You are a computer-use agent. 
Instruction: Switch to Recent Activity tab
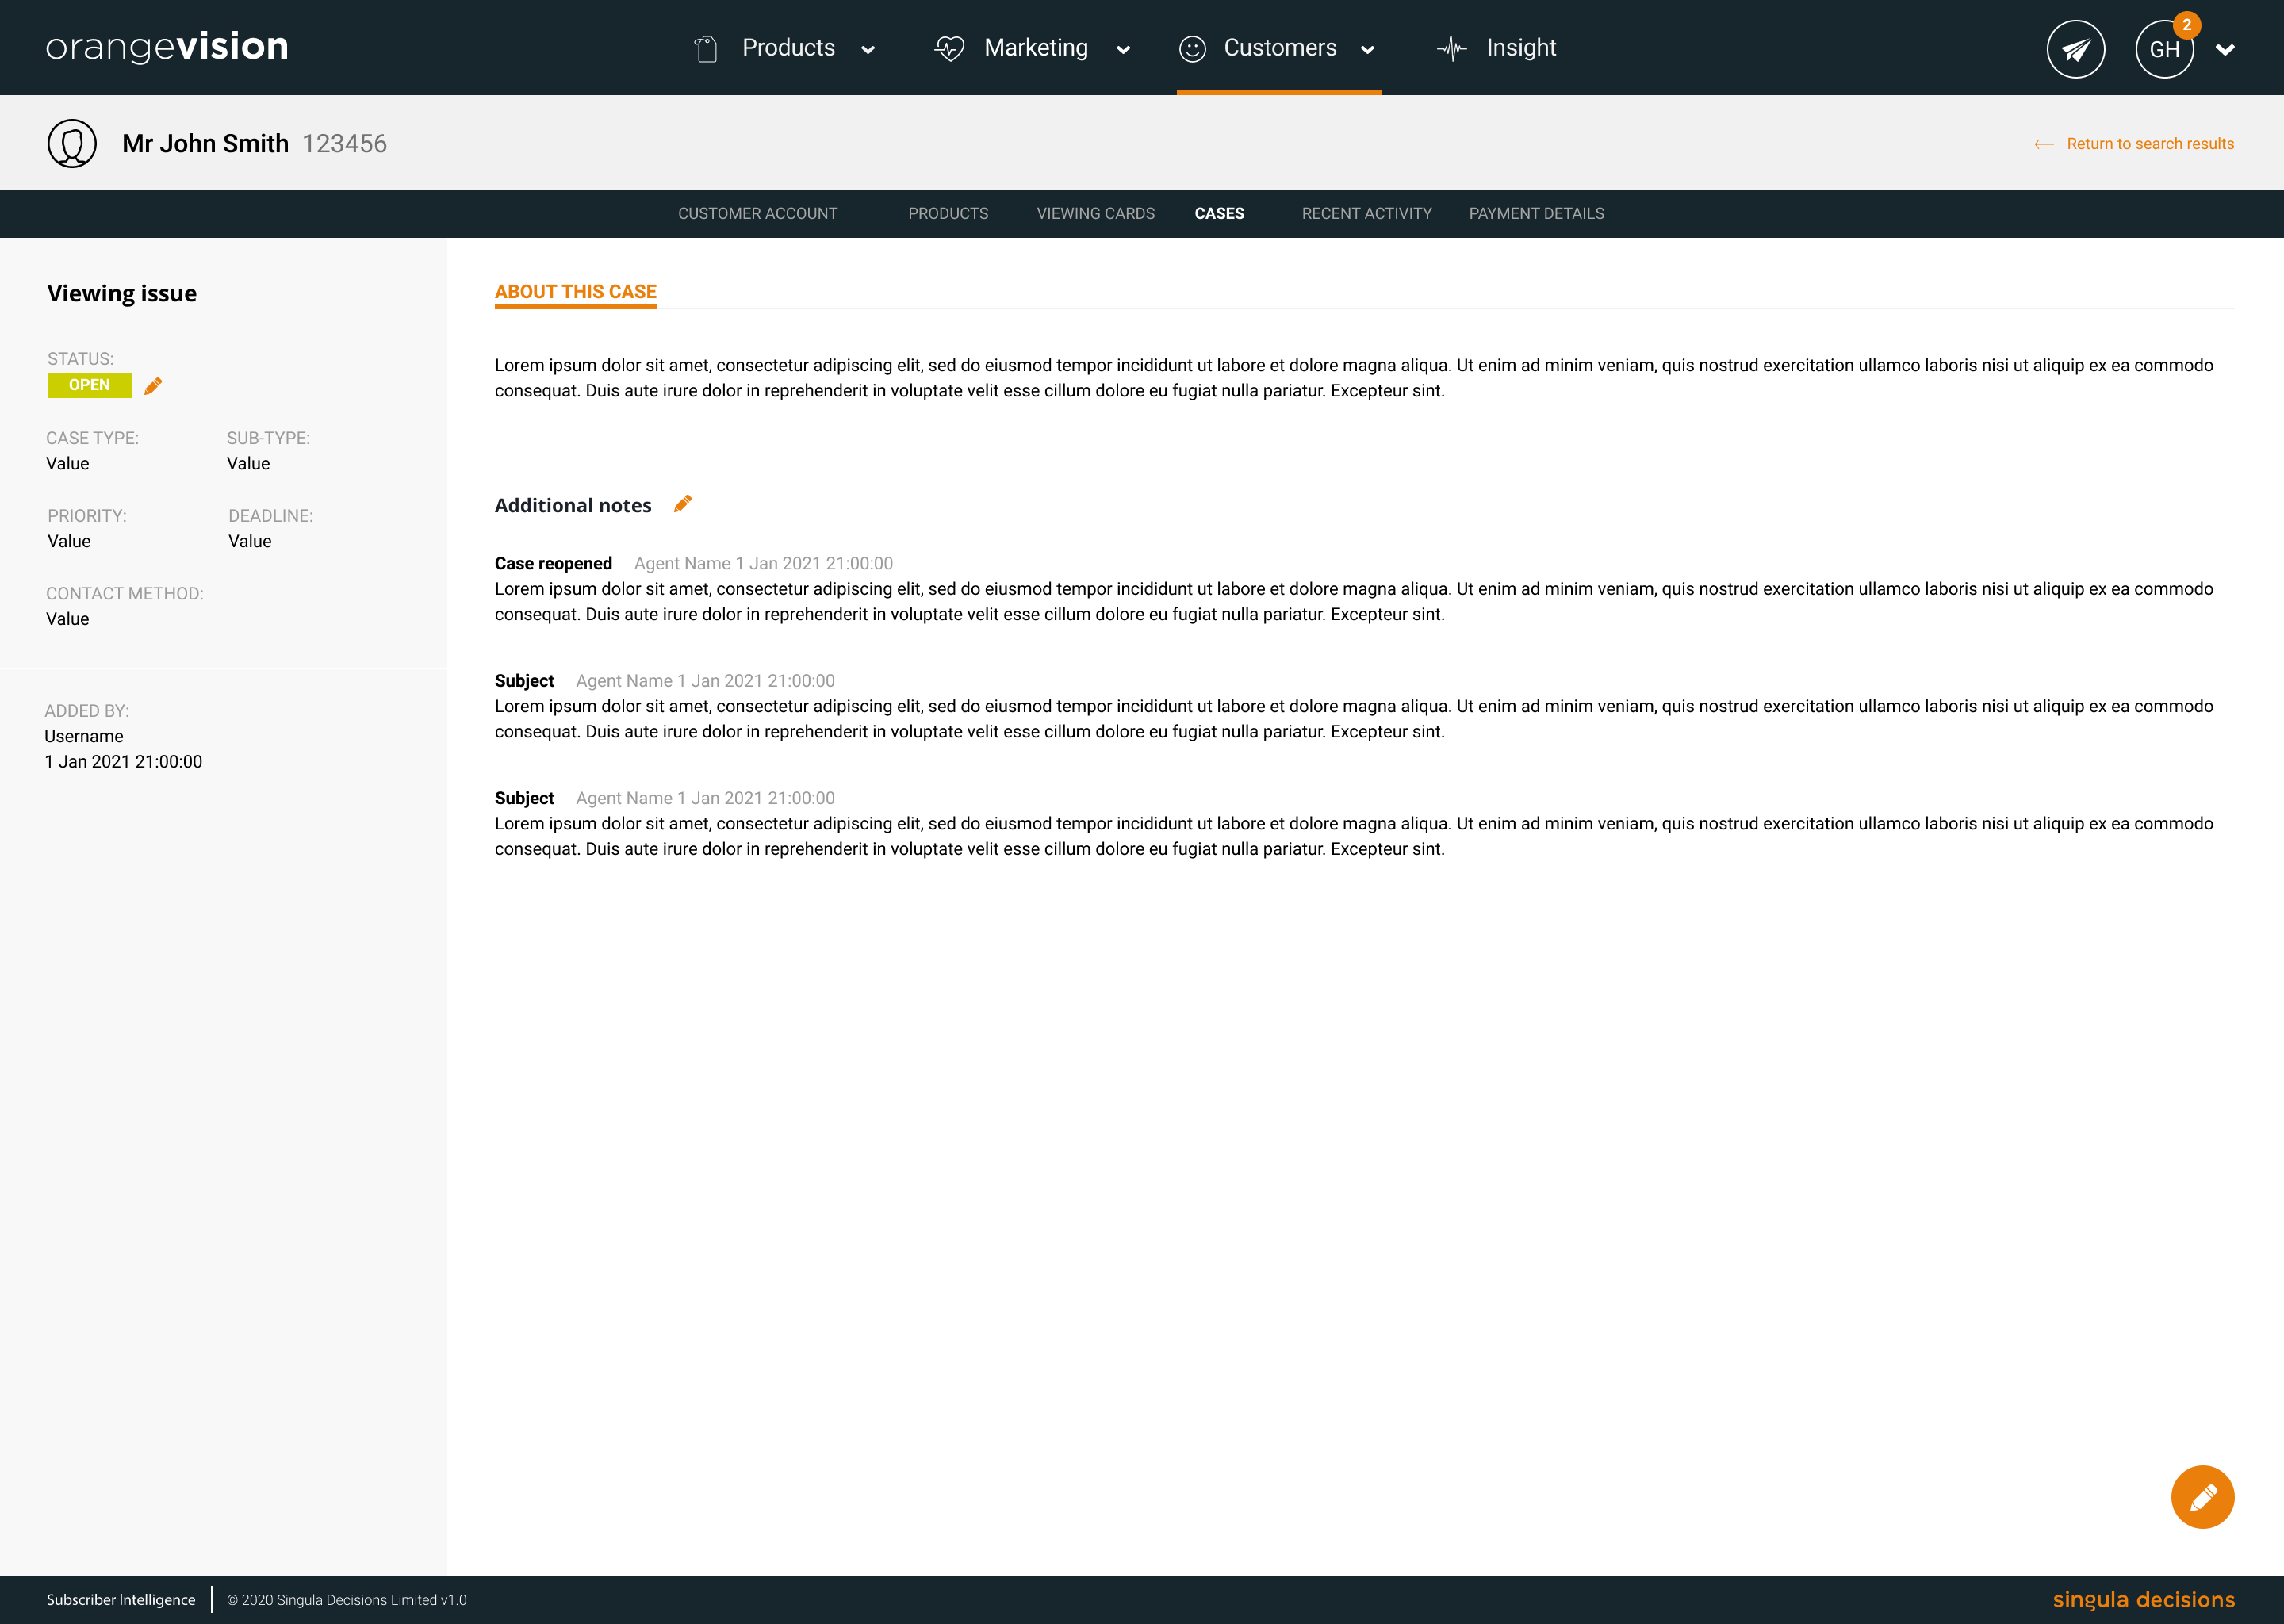click(x=1366, y=214)
